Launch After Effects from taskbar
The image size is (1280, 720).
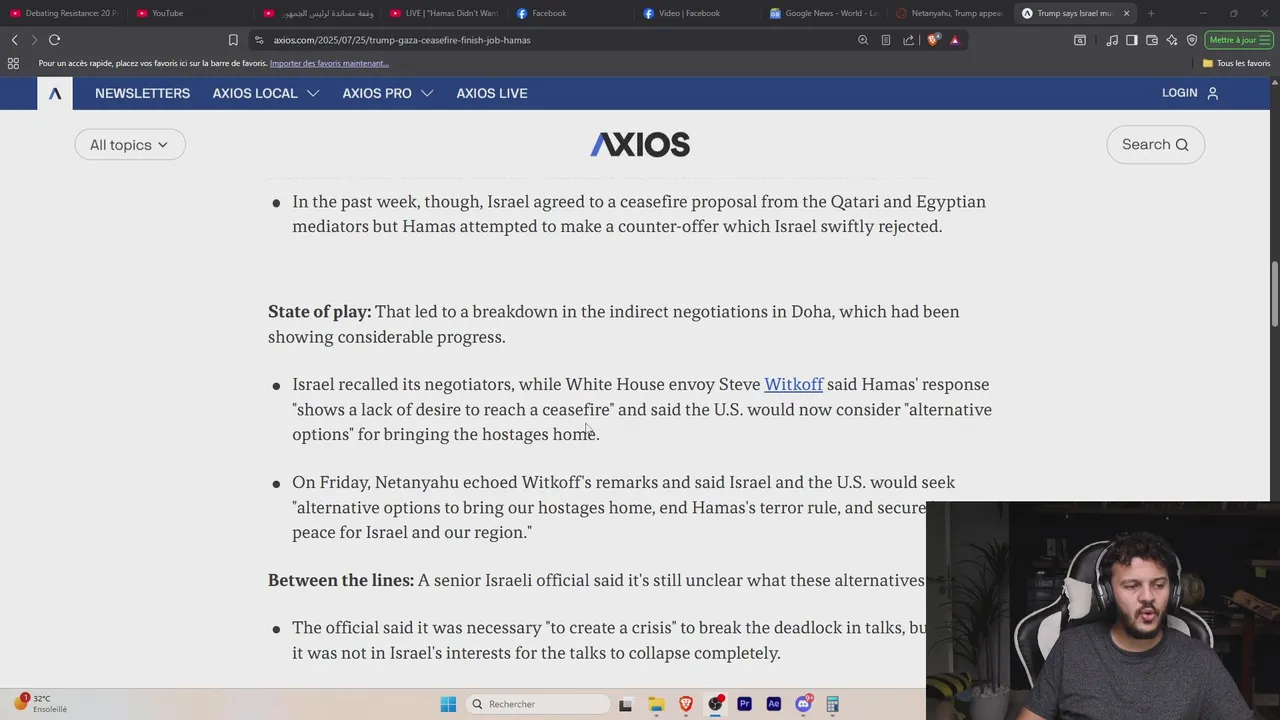point(773,704)
